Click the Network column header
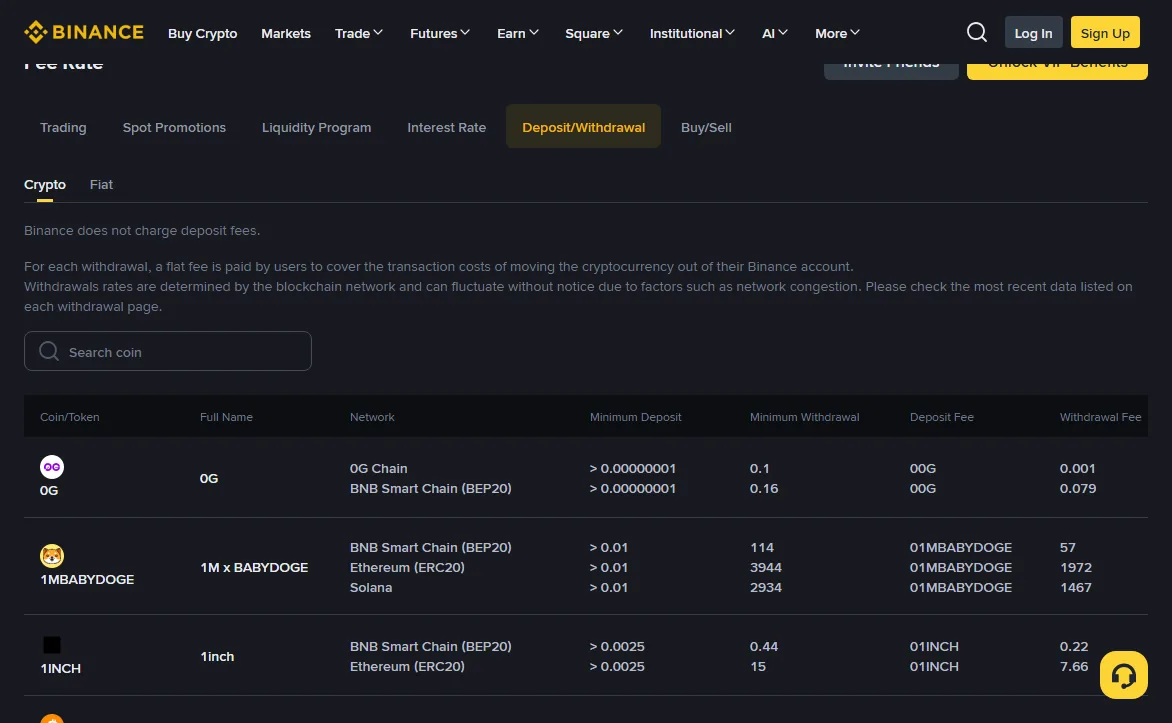This screenshot has height=723, width=1172. click(x=371, y=416)
